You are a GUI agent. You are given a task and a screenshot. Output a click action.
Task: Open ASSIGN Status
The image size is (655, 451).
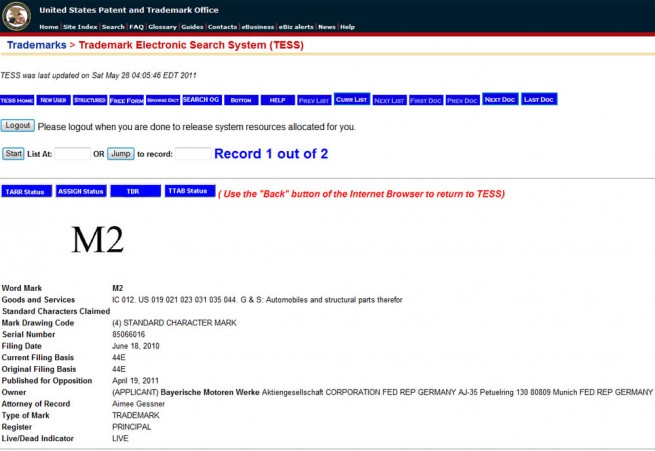click(81, 191)
